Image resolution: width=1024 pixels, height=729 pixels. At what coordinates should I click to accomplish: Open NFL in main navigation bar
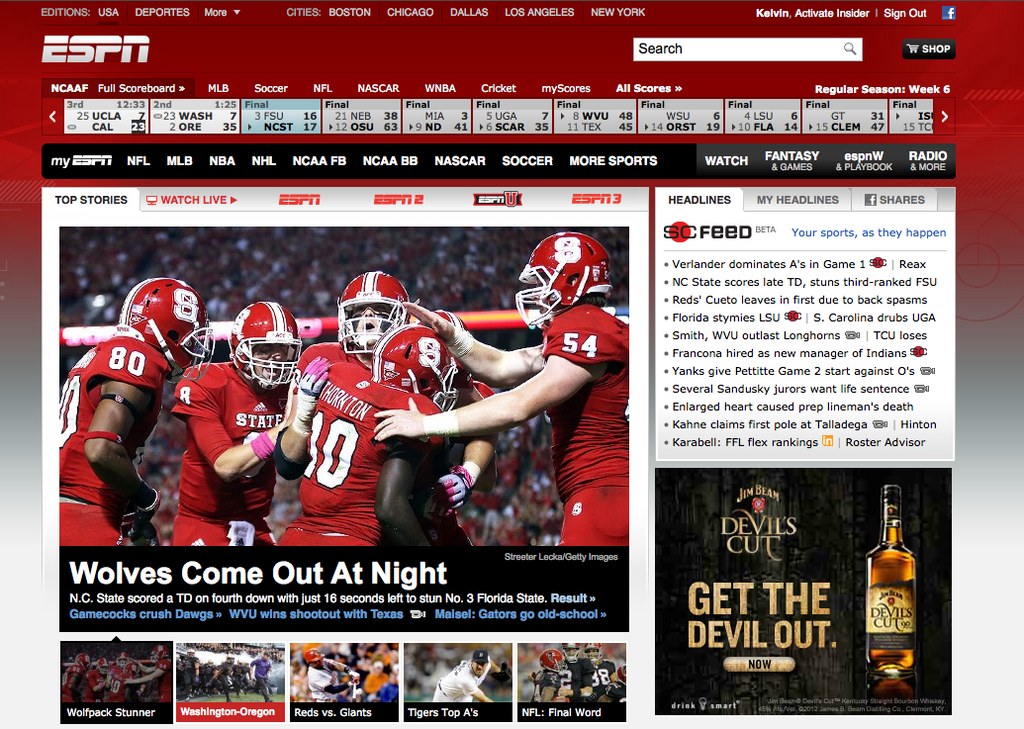(x=138, y=161)
